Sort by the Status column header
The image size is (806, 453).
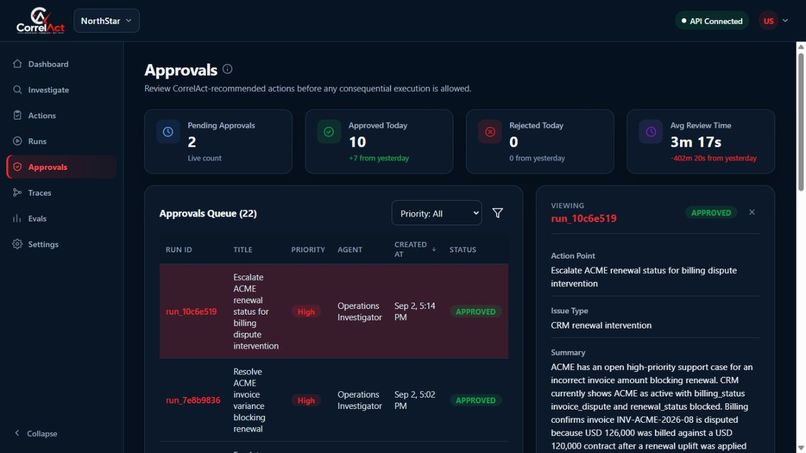(463, 249)
